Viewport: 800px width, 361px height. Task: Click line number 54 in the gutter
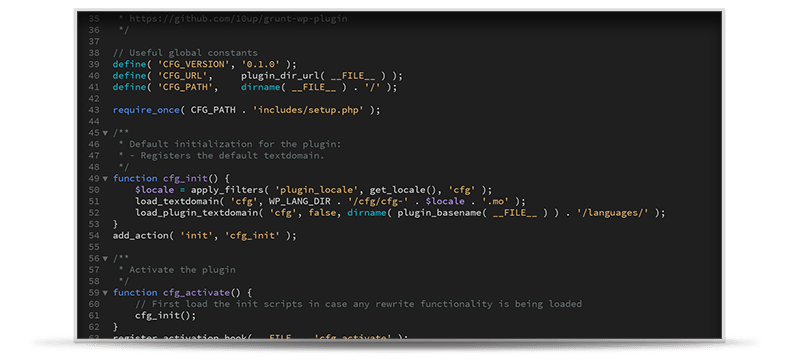[x=94, y=236]
